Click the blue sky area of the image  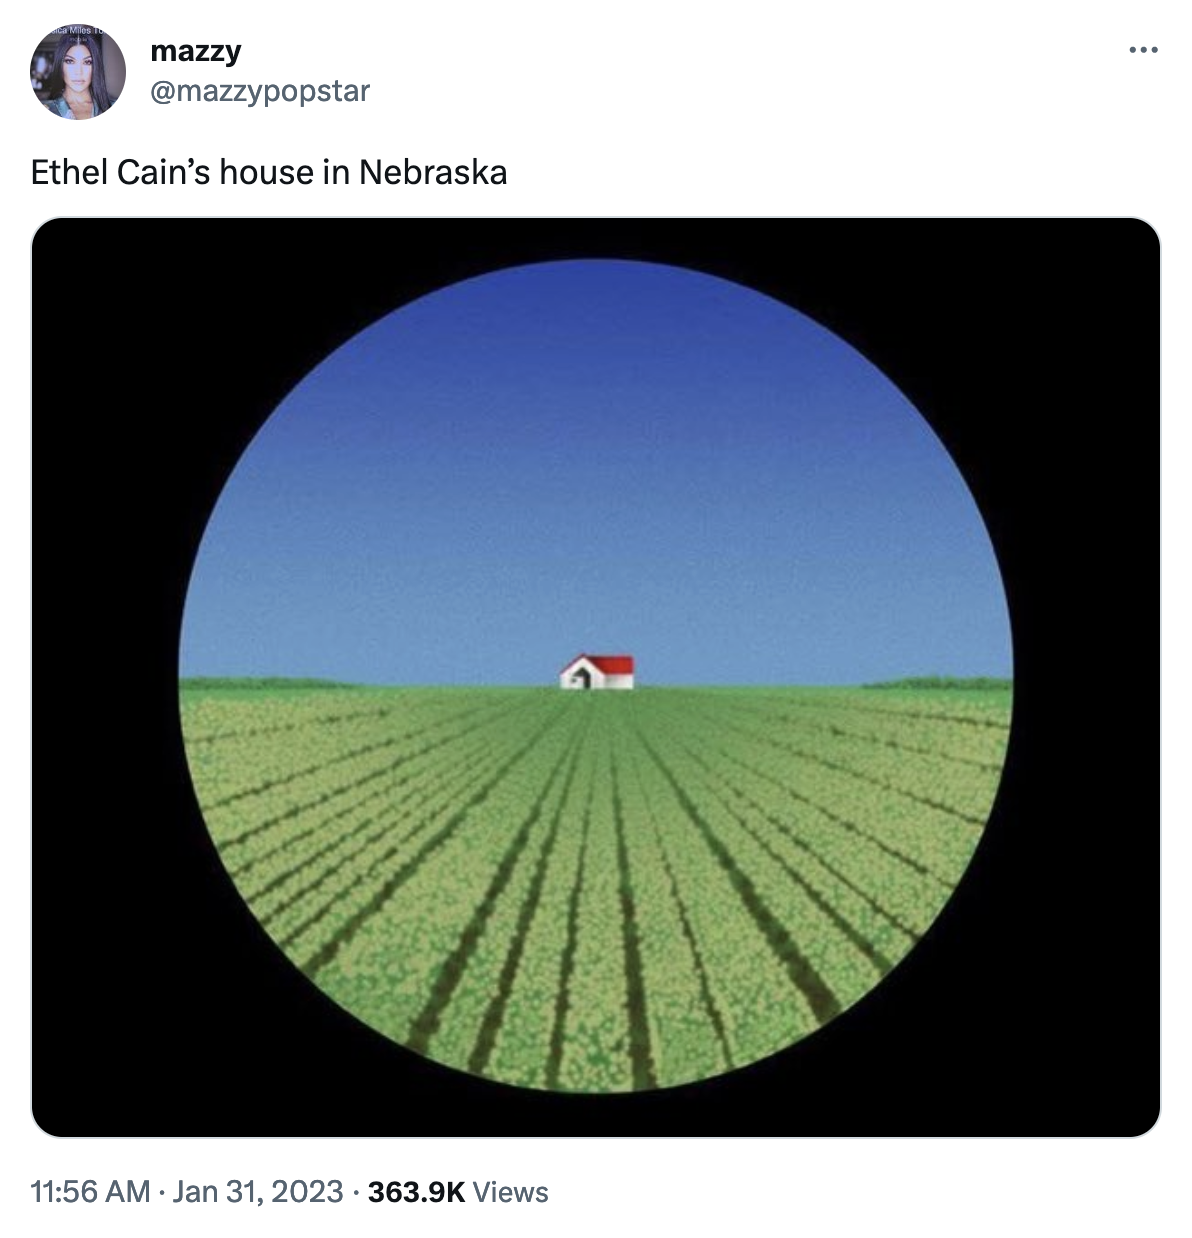coord(596,460)
